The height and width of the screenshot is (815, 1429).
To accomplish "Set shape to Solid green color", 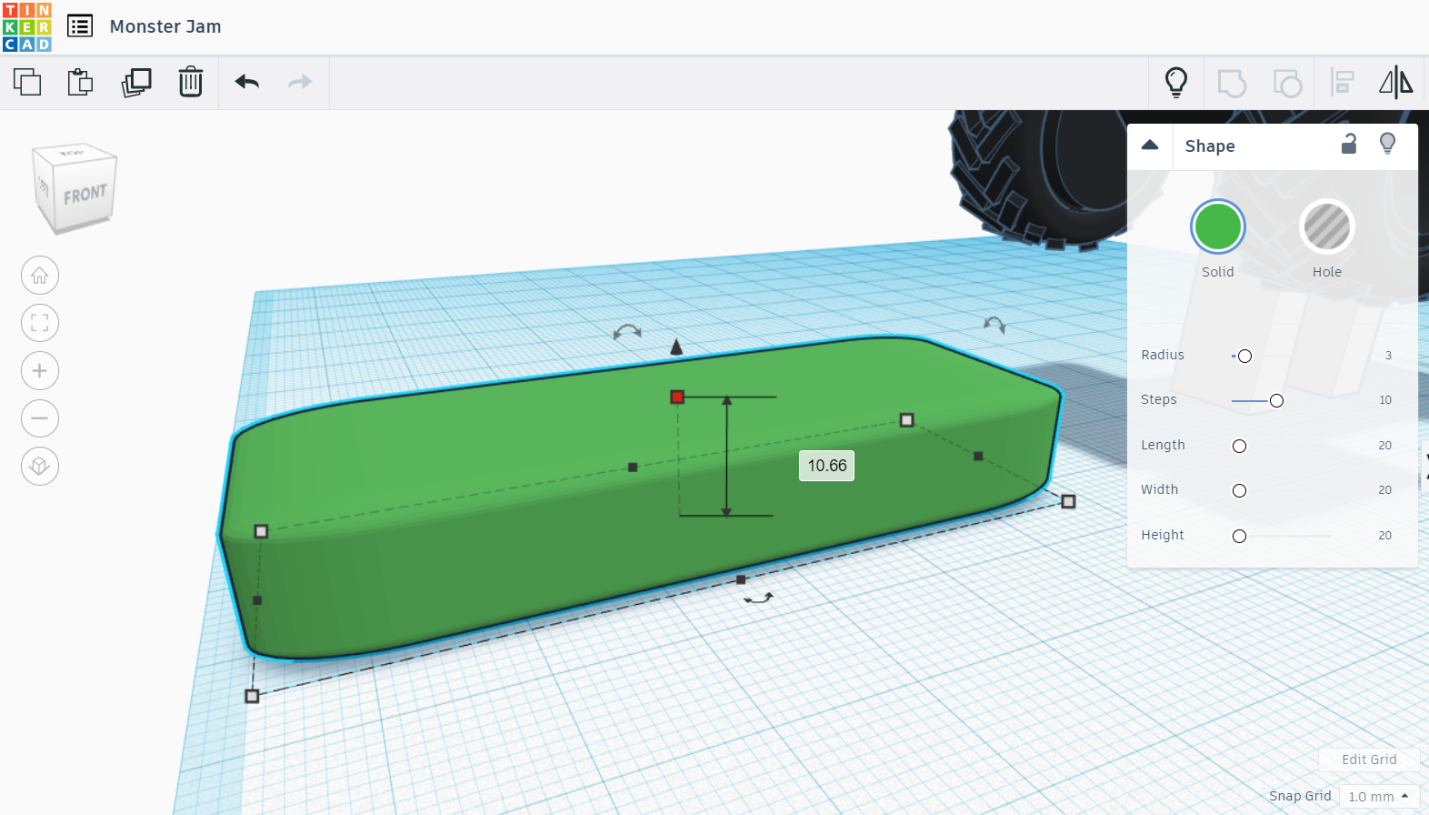I will (x=1218, y=227).
